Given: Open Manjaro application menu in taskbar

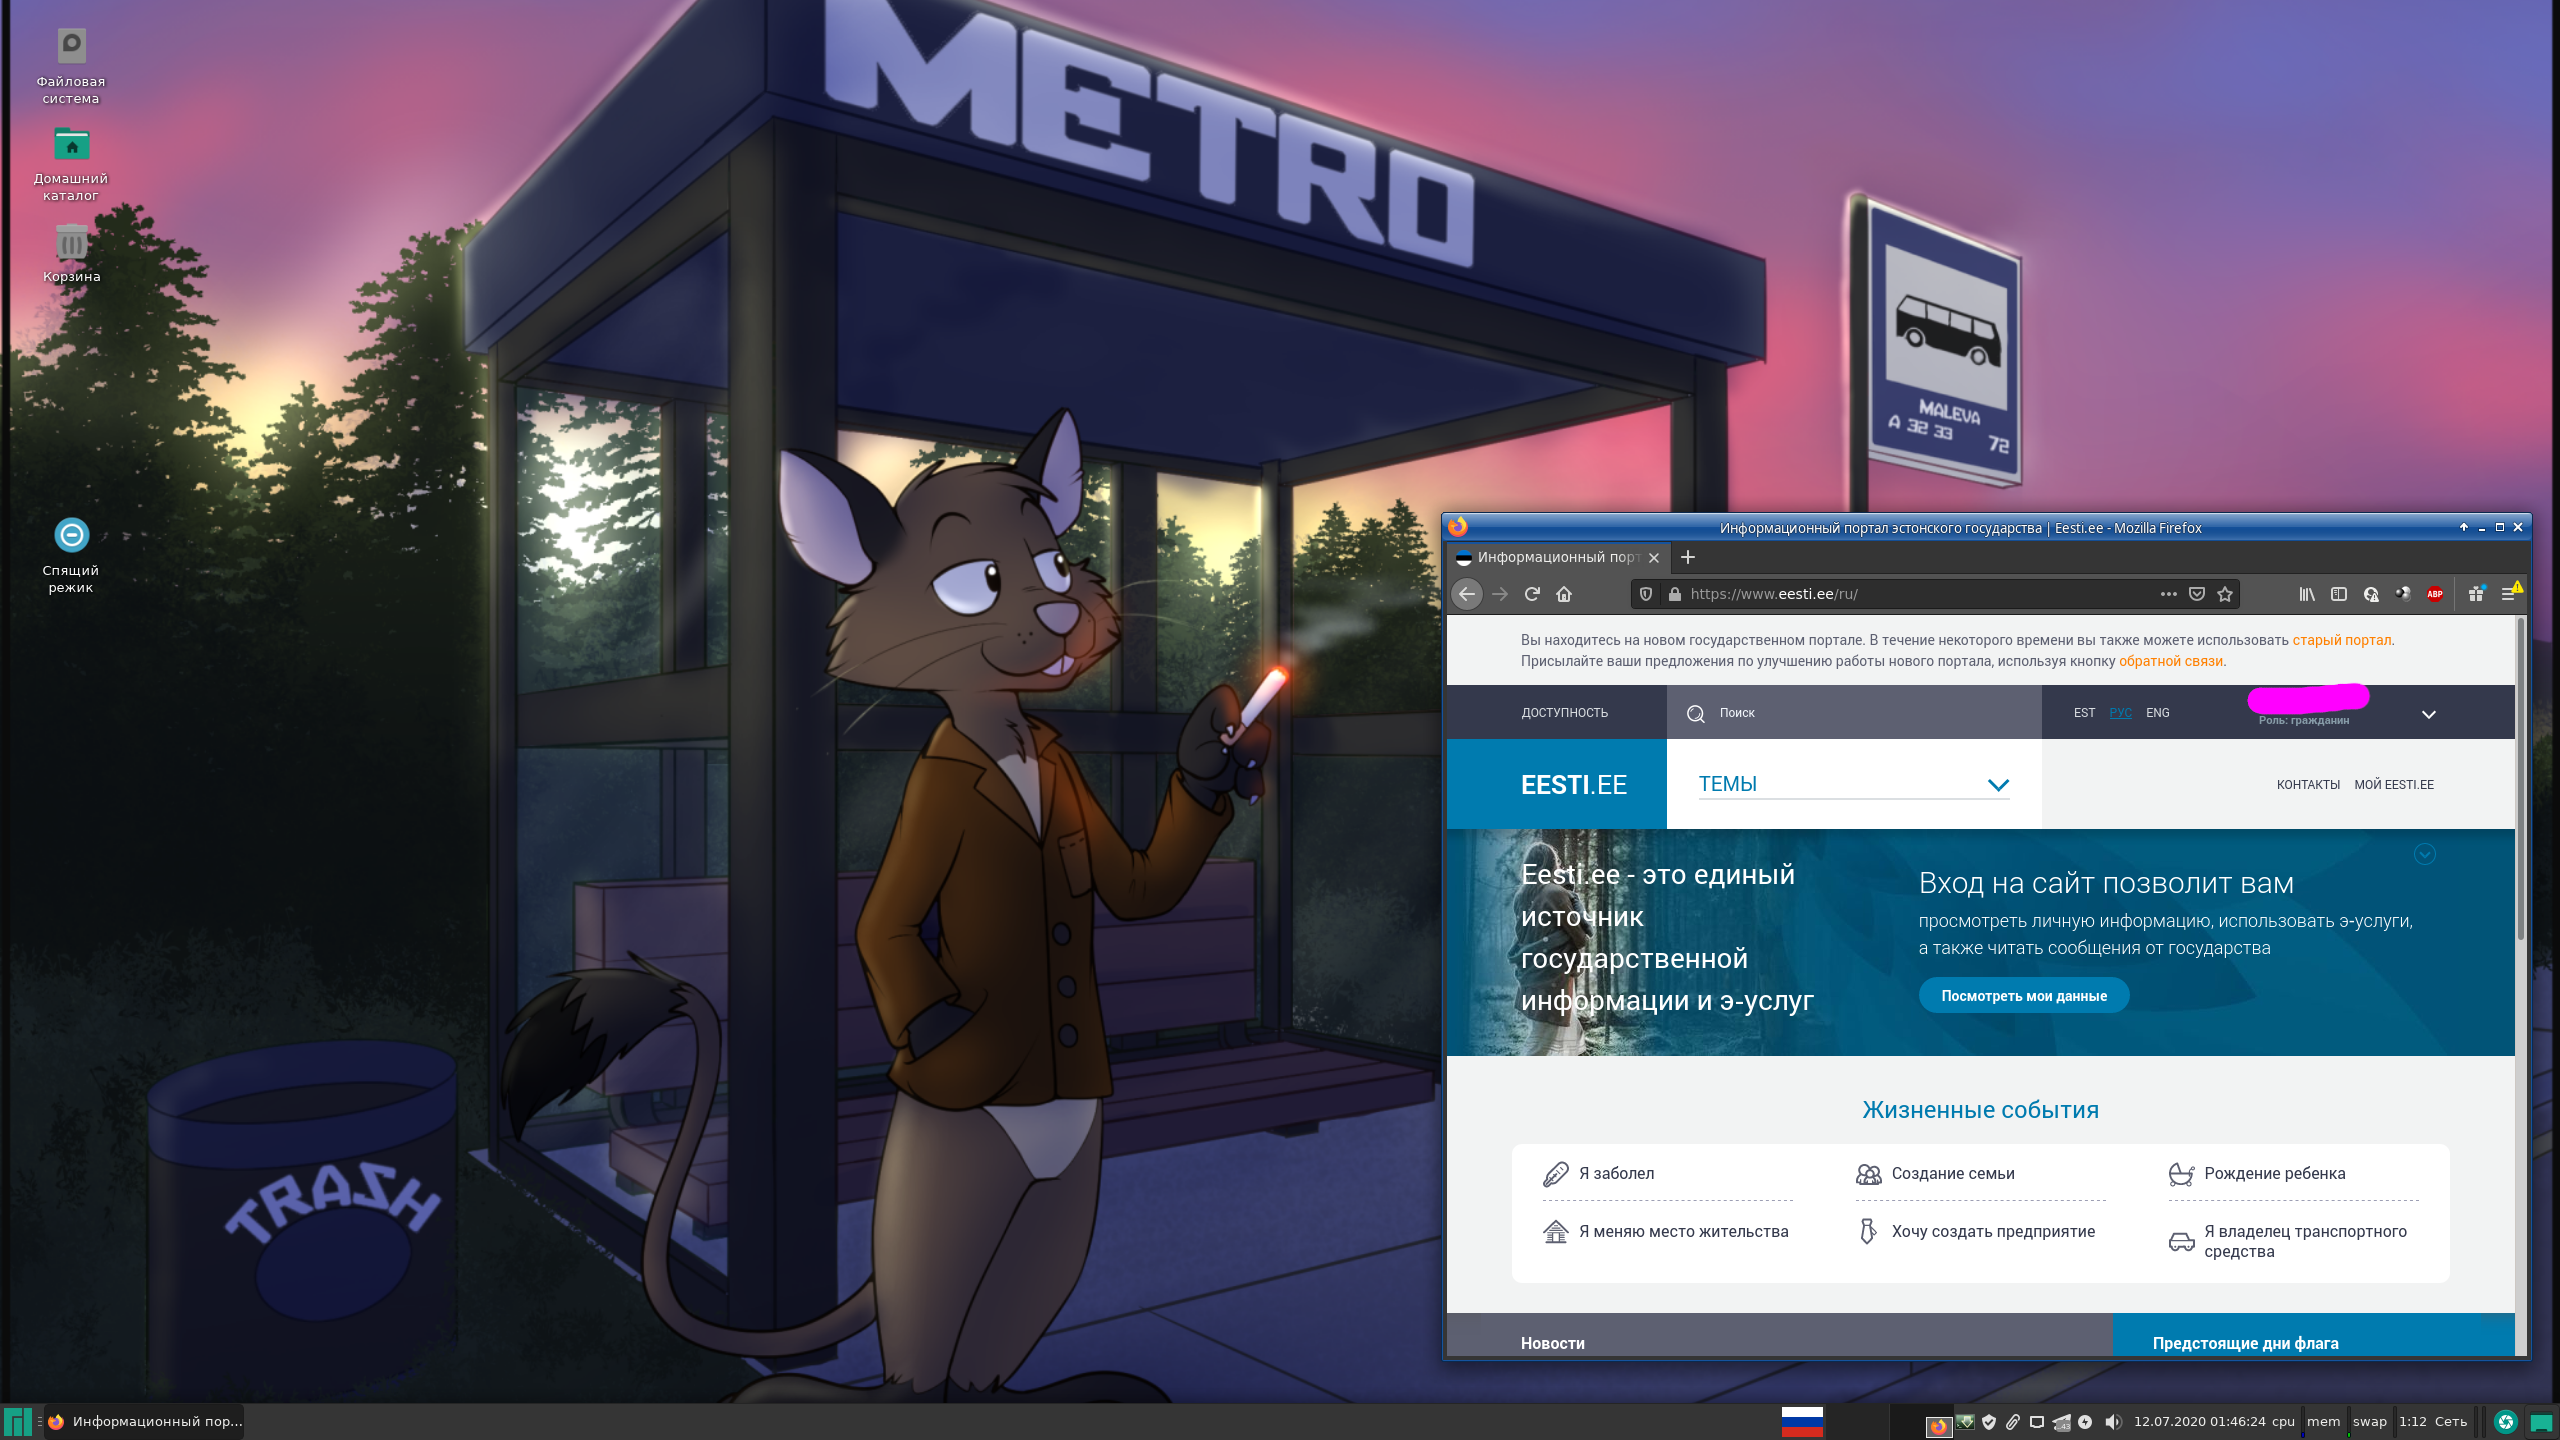Looking at the screenshot, I should [x=17, y=1421].
